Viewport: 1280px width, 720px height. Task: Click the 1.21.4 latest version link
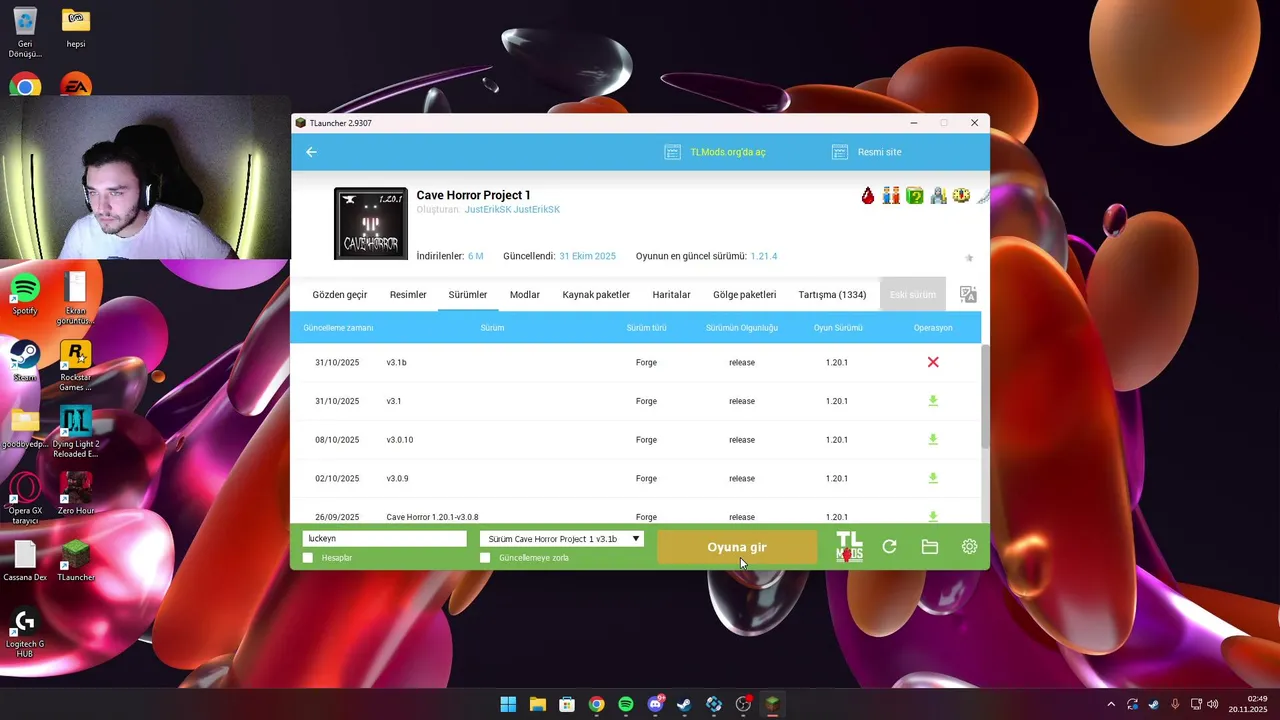coord(764,256)
